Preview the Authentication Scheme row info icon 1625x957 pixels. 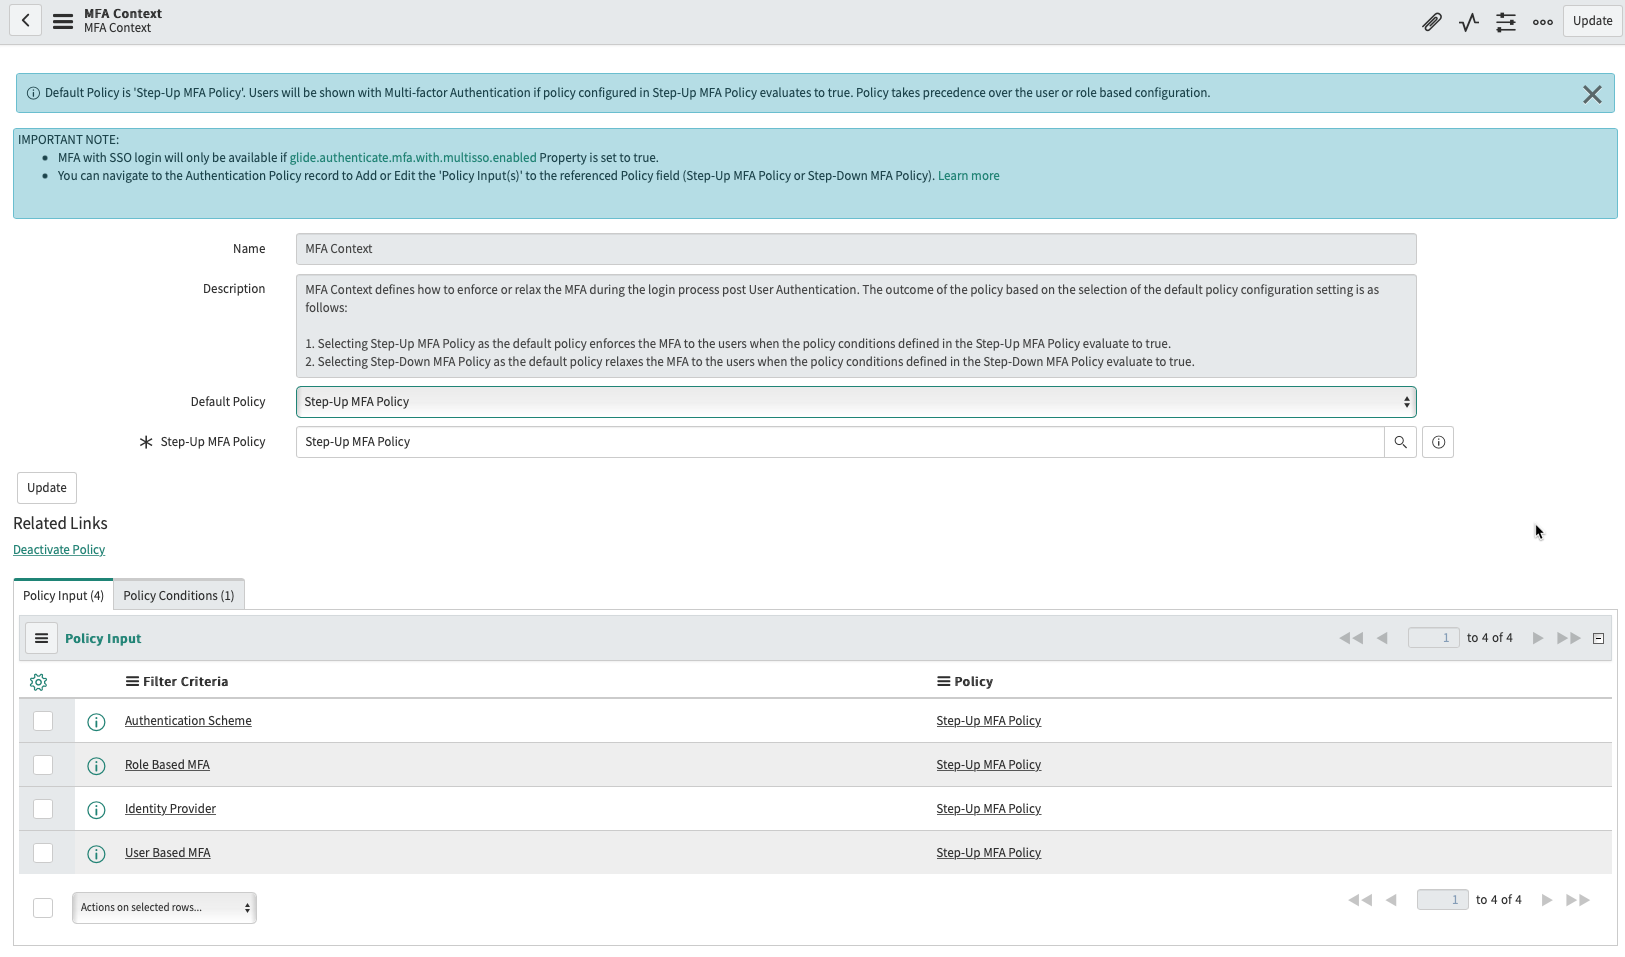coord(96,722)
